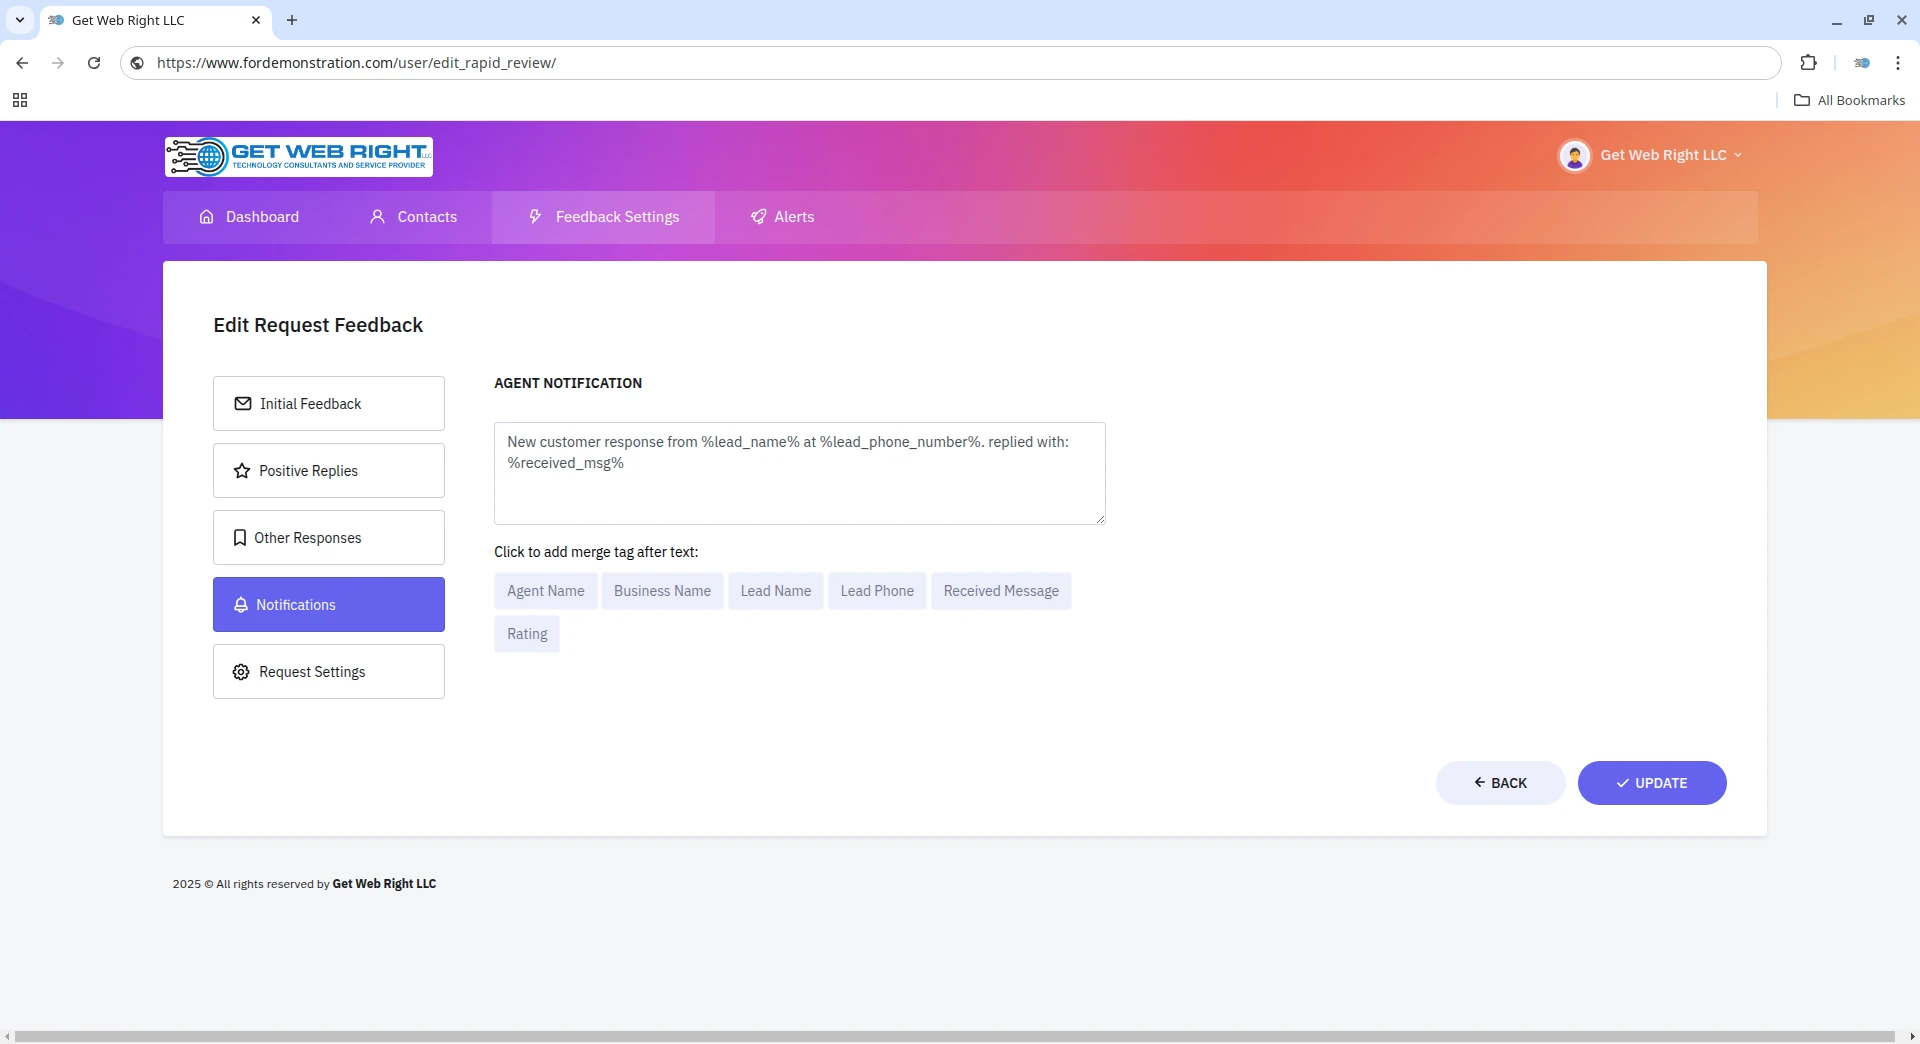Open the All Bookmarks folder

(1850, 100)
